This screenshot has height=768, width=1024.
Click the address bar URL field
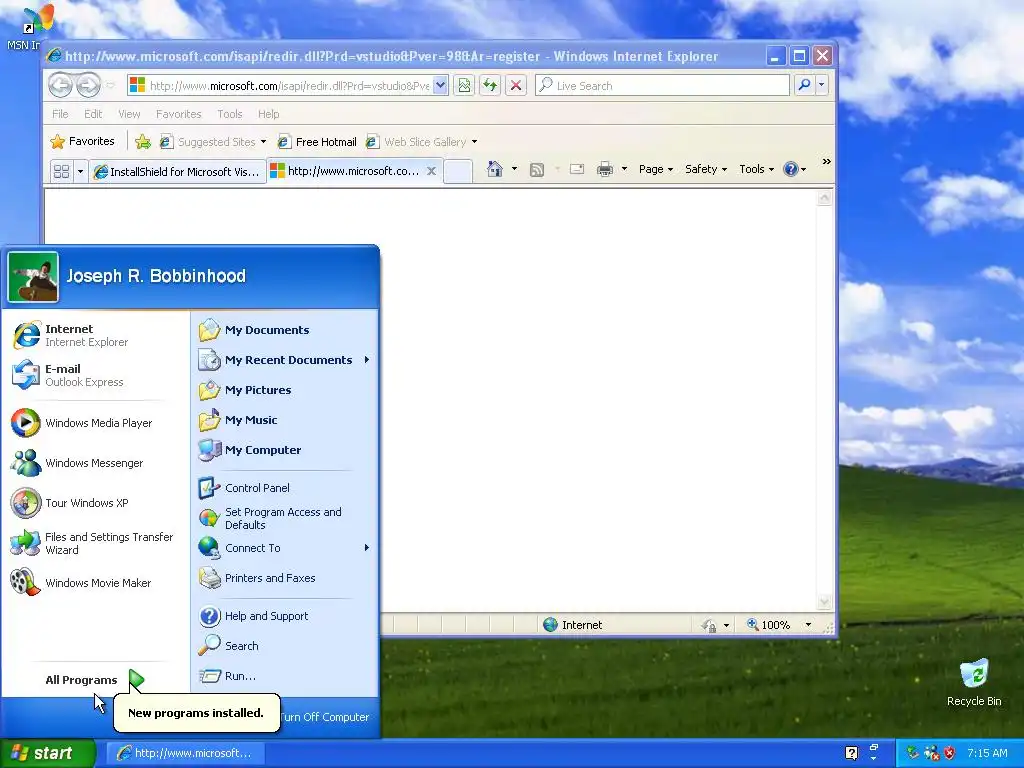pos(289,85)
